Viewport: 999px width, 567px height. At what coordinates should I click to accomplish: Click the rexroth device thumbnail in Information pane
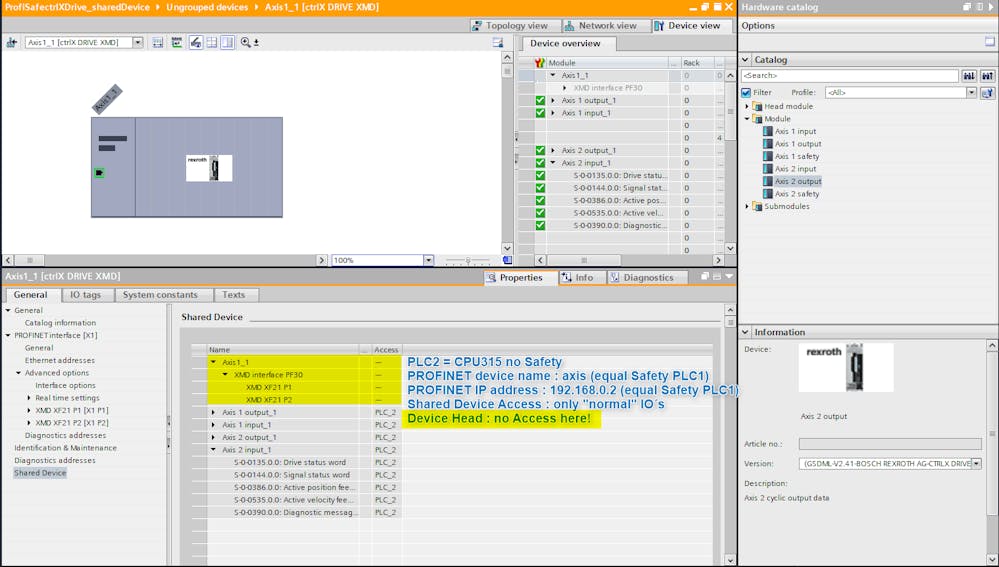point(846,368)
